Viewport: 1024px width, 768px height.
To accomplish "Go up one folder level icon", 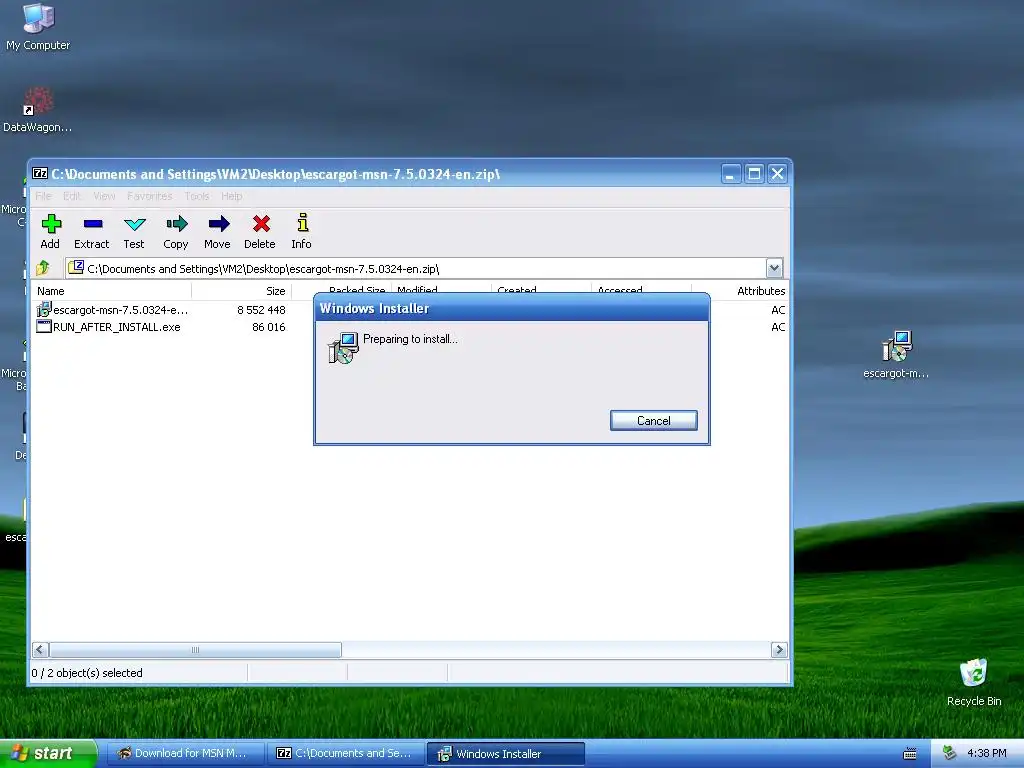I will click(x=43, y=268).
